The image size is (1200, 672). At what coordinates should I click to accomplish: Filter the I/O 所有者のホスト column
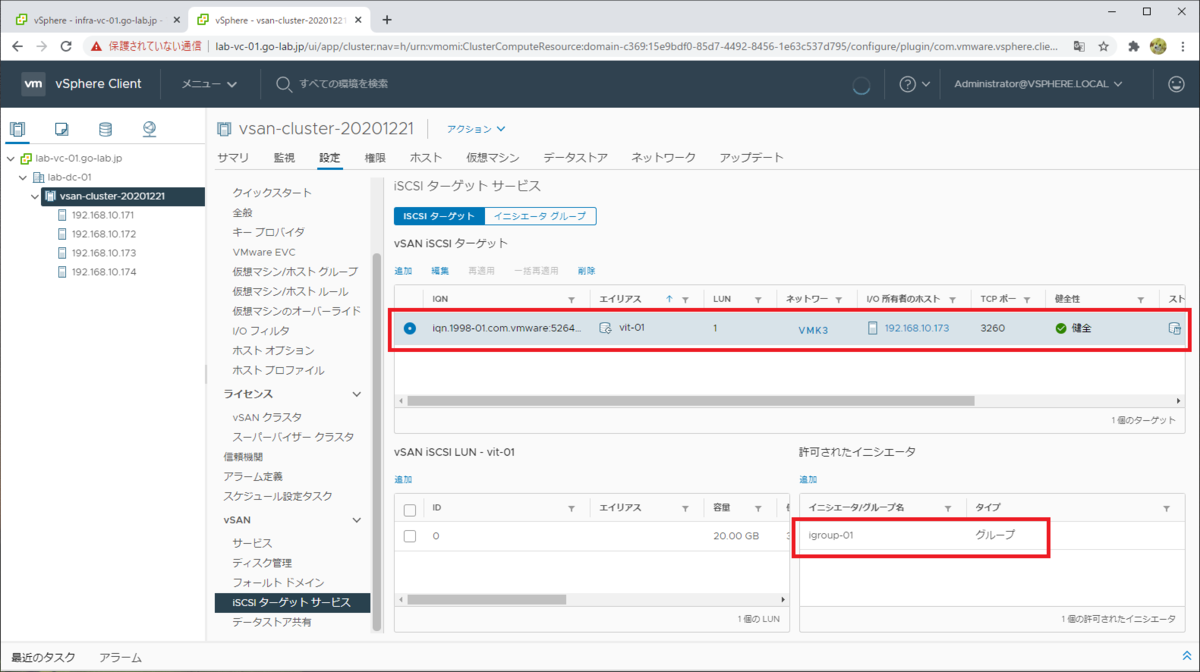[952, 299]
